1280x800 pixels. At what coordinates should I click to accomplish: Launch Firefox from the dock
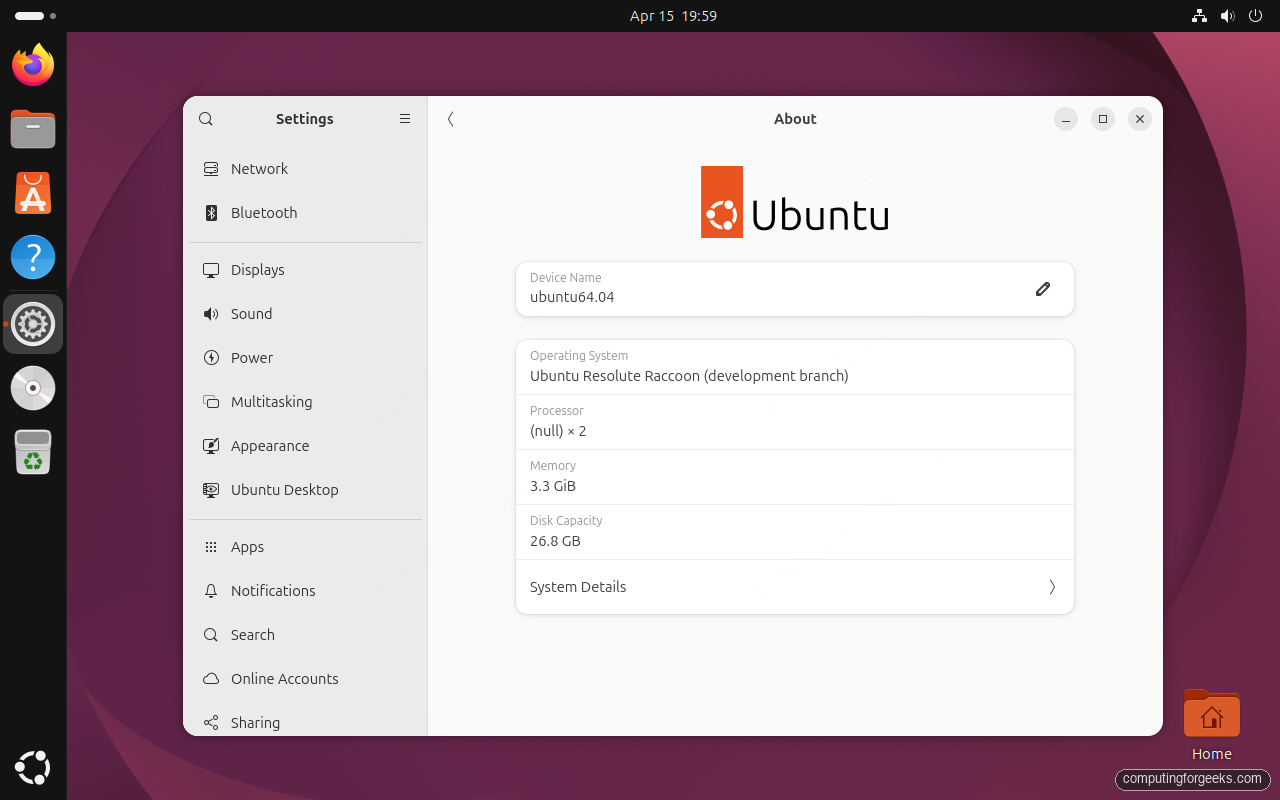click(x=33, y=64)
